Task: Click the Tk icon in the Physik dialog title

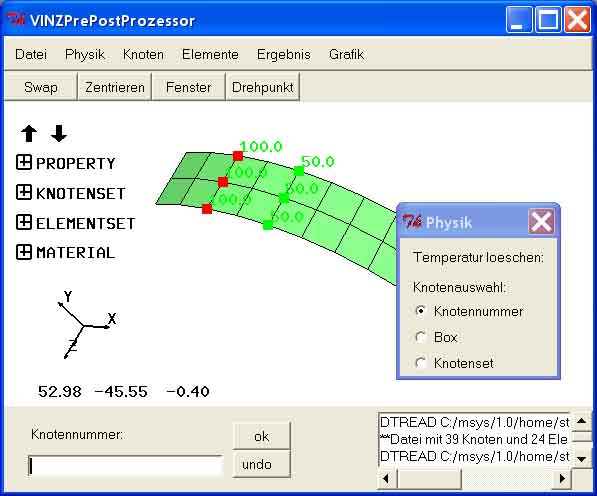Action: coord(412,222)
